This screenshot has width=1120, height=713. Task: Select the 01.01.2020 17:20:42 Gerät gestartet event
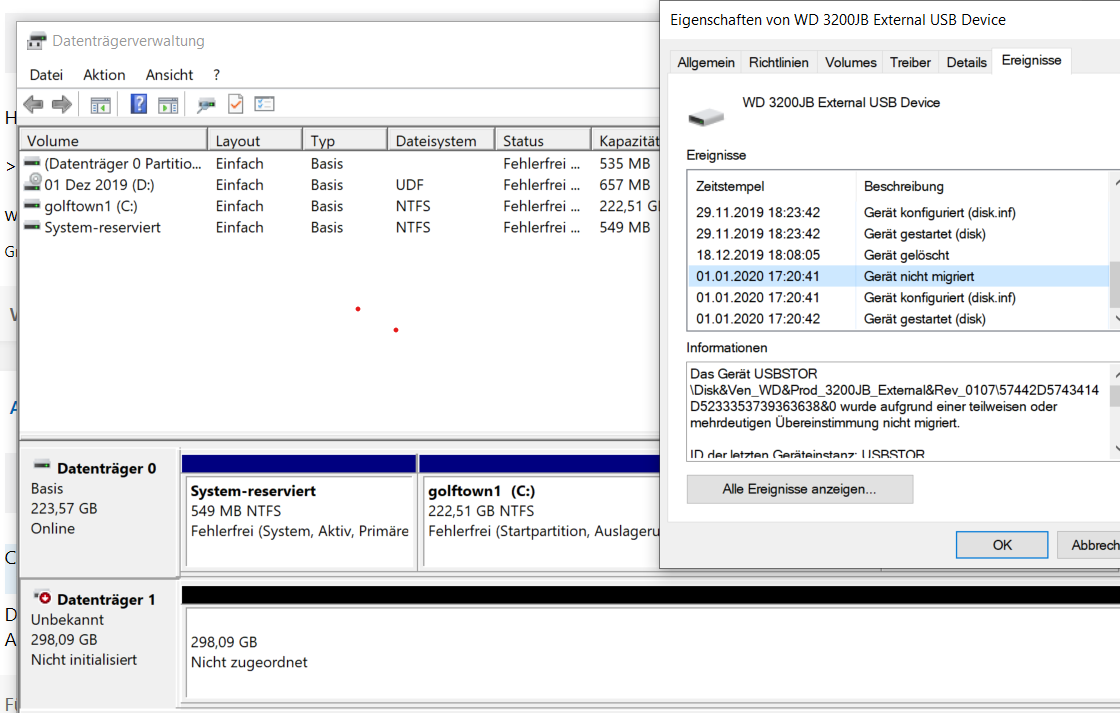coord(899,319)
